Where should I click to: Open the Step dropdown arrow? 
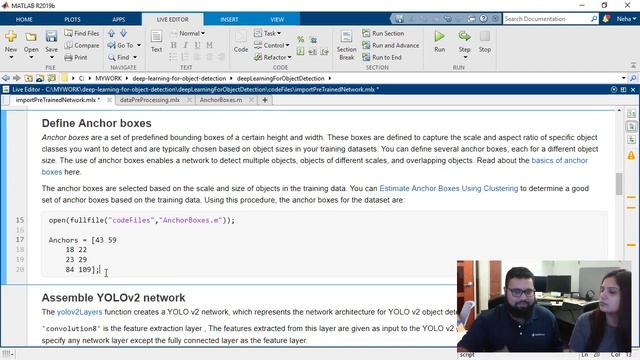click(x=465, y=57)
